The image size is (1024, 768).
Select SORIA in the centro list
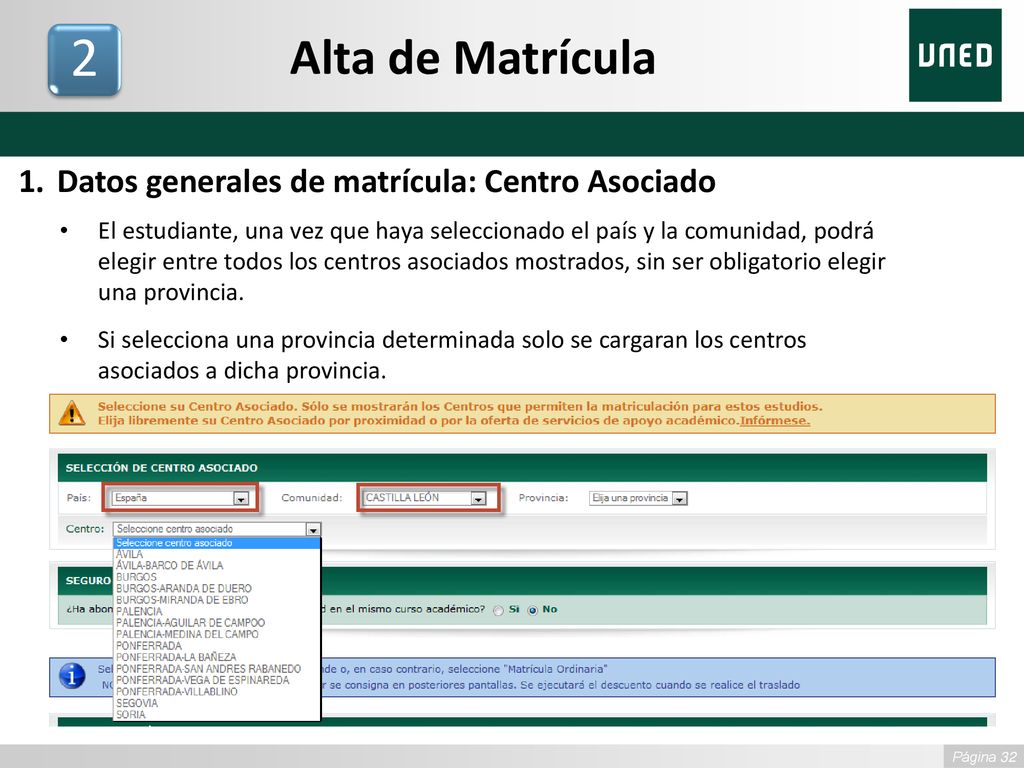(217, 714)
